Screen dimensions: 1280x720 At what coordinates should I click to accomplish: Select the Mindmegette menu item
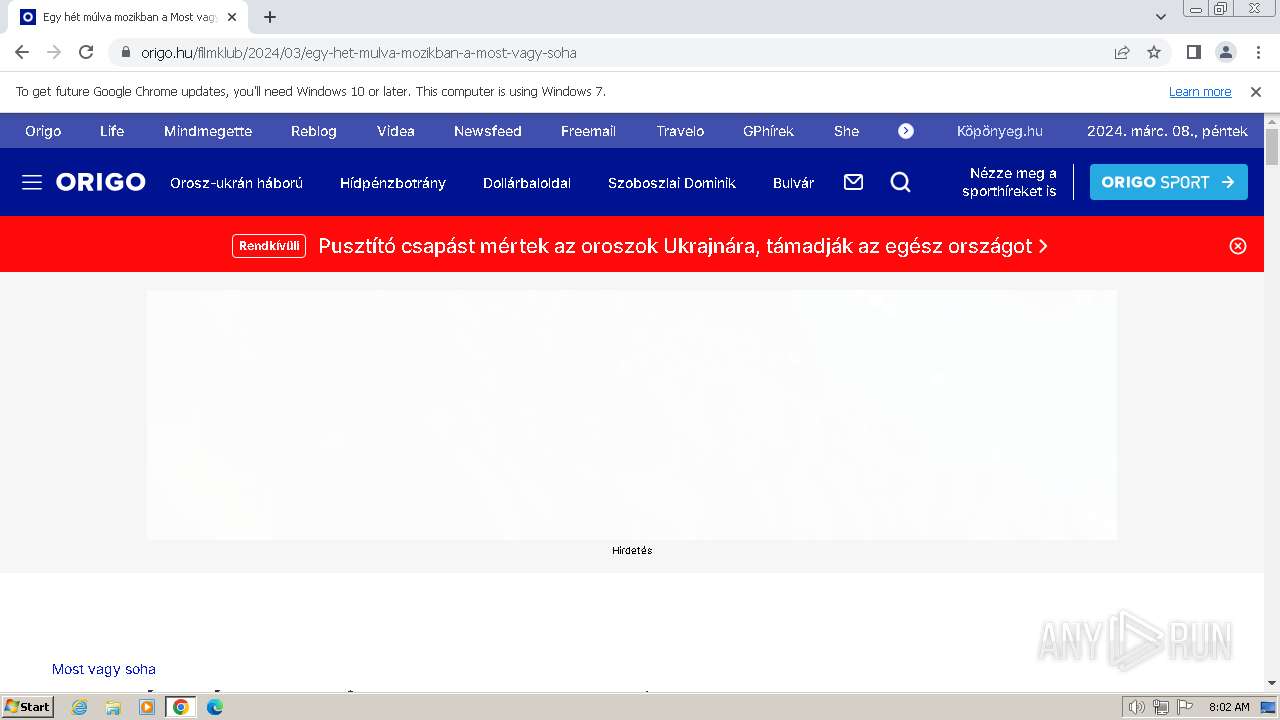pyautogui.click(x=208, y=131)
